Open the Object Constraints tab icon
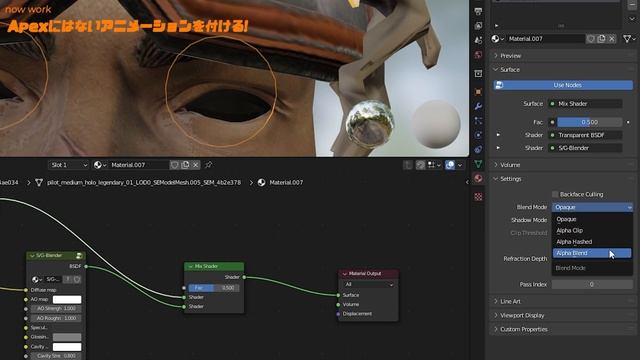This screenshot has height=360, width=640. 478,149
